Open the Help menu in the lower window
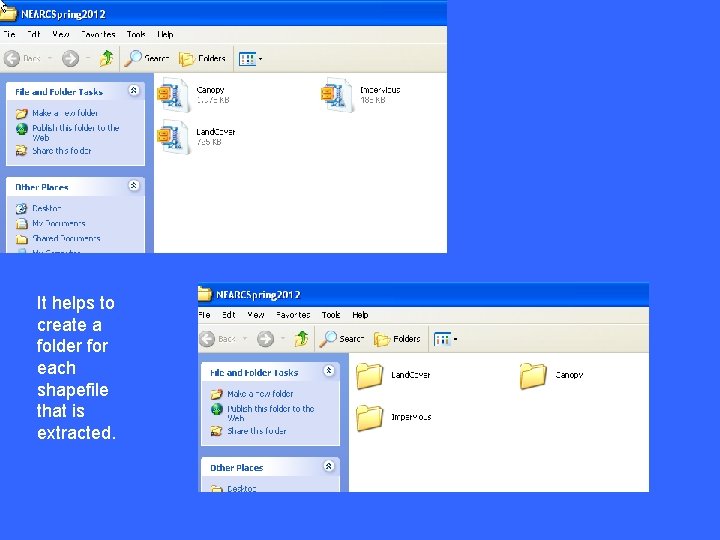The image size is (720, 540). coord(360,315)
